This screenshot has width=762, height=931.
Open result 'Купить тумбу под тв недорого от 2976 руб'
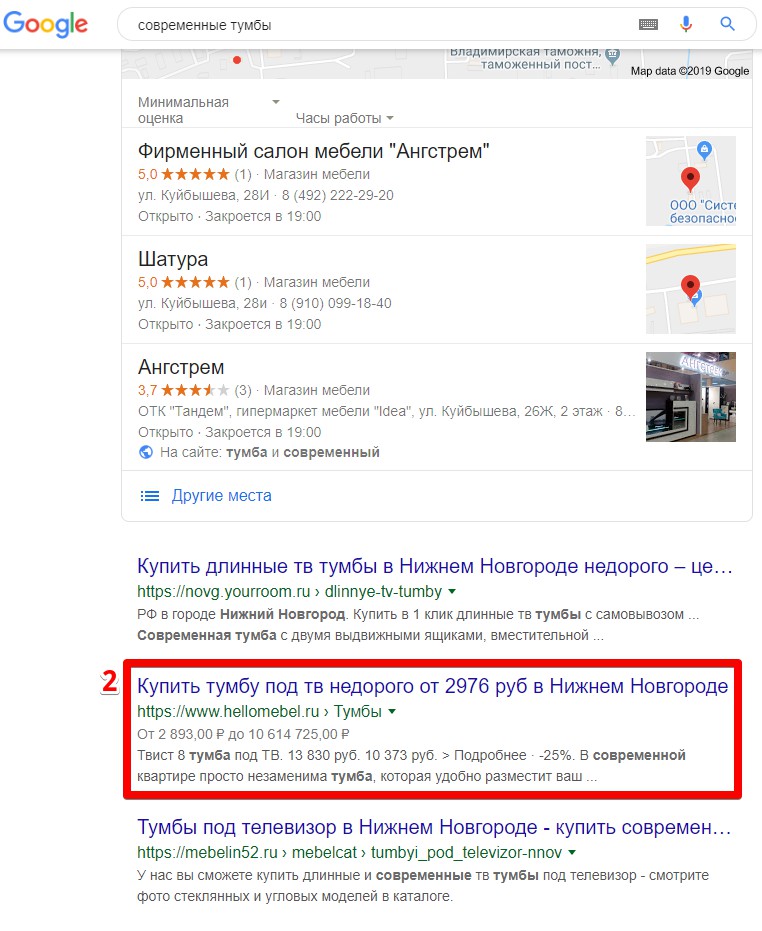(x=432, y=686)
